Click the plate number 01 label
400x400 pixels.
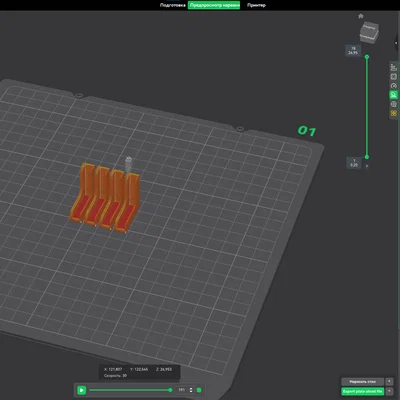coord(307,131)
